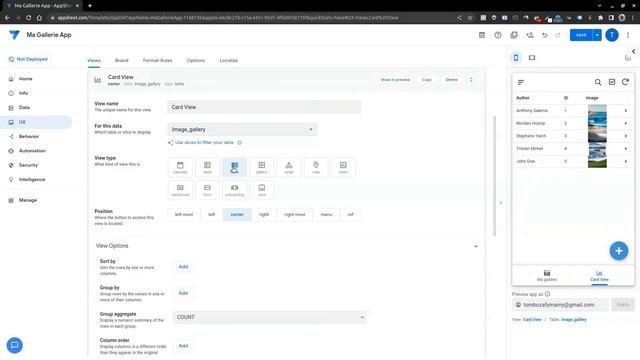Screen dimensions: 640x360
Task: Click Add for Column order
Action: [183, 346]
